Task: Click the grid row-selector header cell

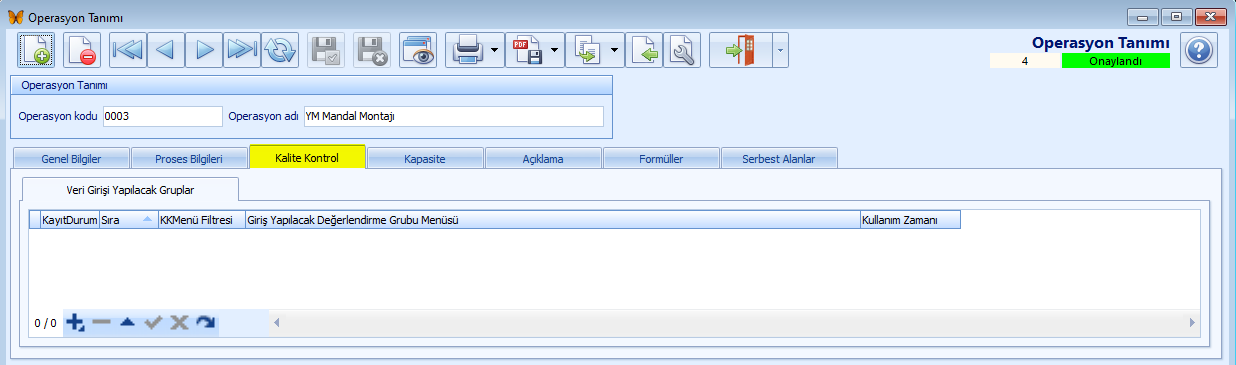Action: point(35,220)
